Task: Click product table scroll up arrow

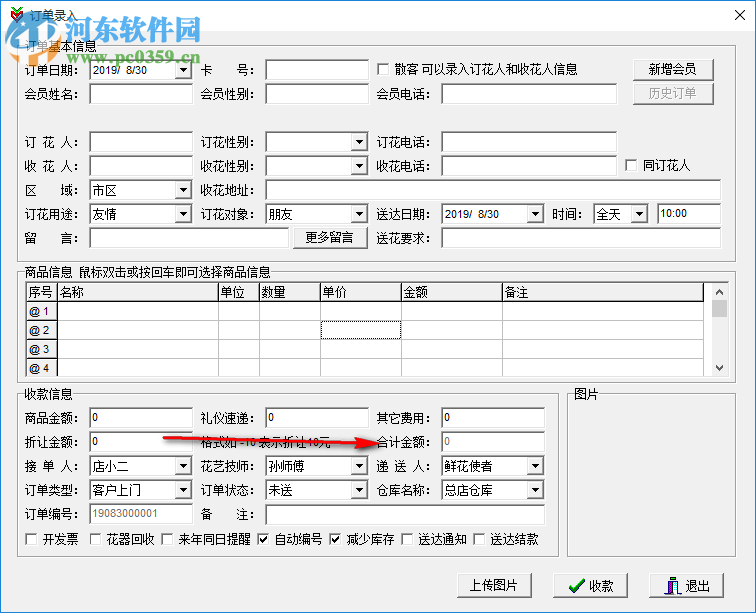Action: tap(719, 292)
